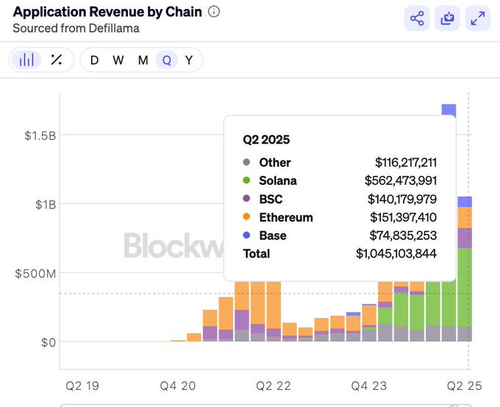Click the Q2 25 rightmost bar
The image size is (500, 407).
click(x=465, y=269)
